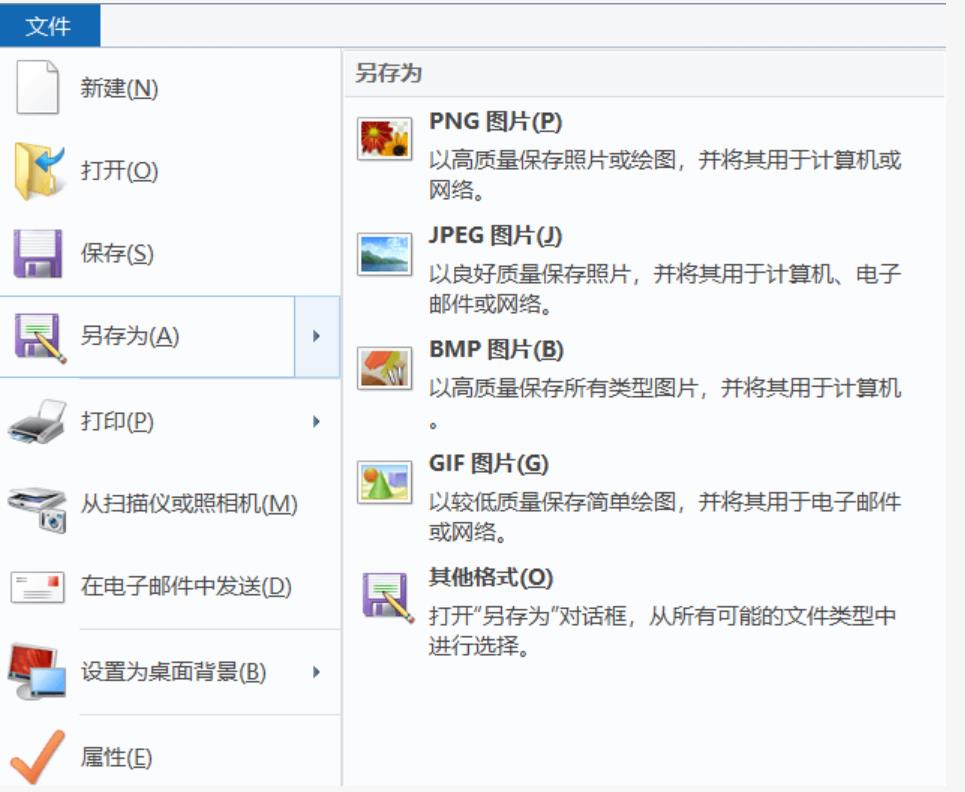965x792 pixels.
Task: Click the blank page icon for 新建
Action: point(38,88)
